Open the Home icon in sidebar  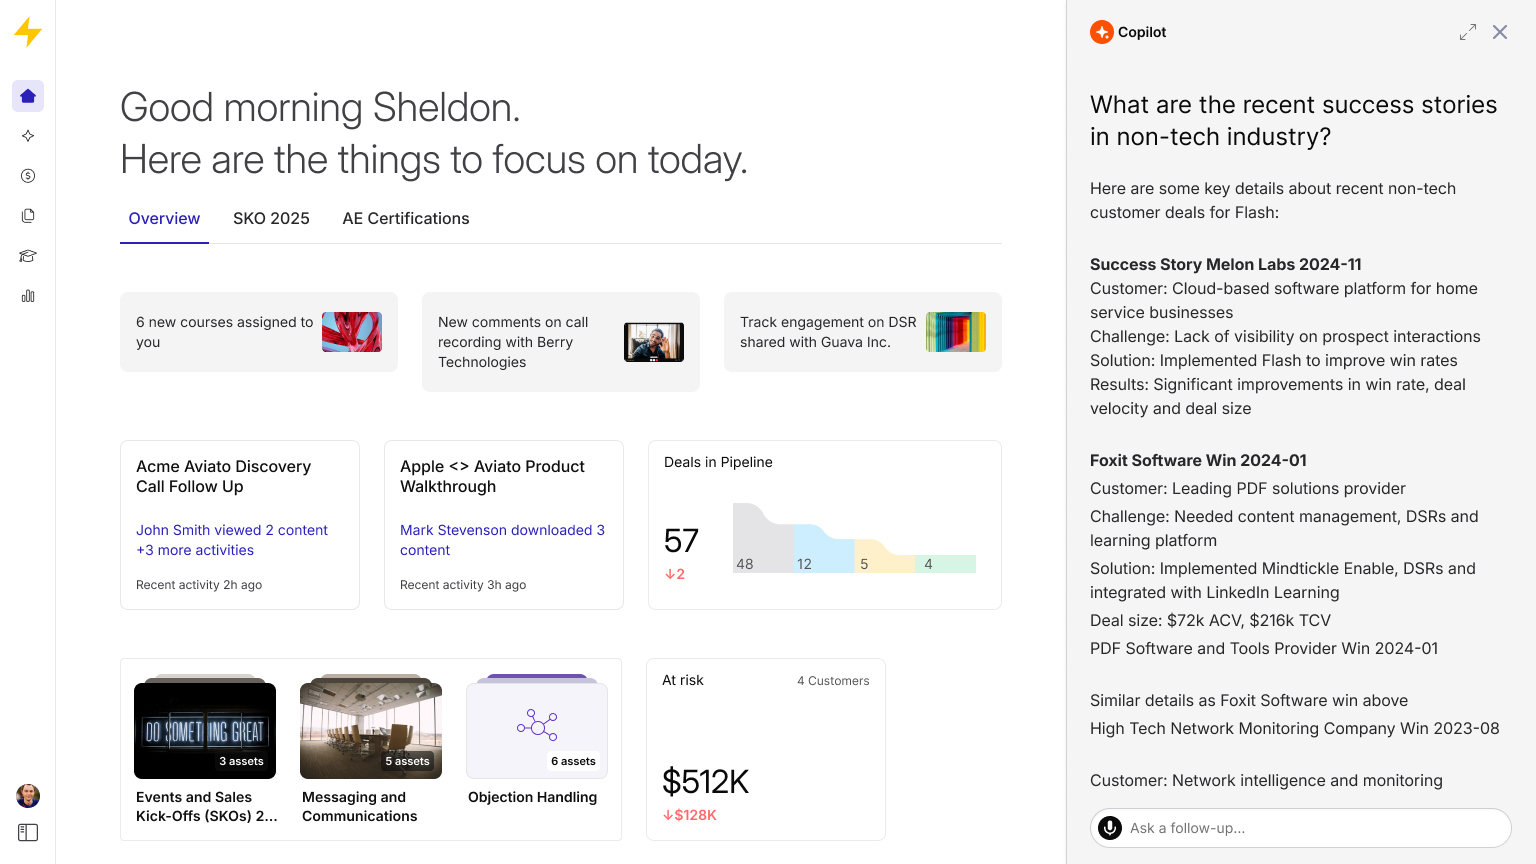pyautogui.click(x=28, y=96)
